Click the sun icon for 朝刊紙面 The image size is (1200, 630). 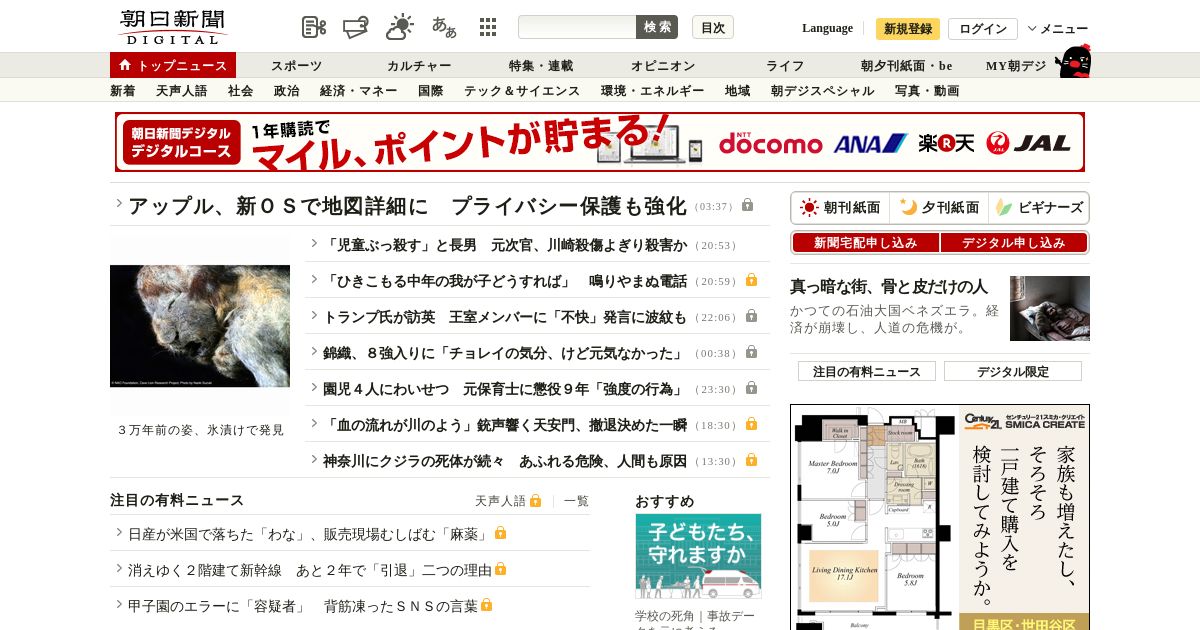click(809, 208)
